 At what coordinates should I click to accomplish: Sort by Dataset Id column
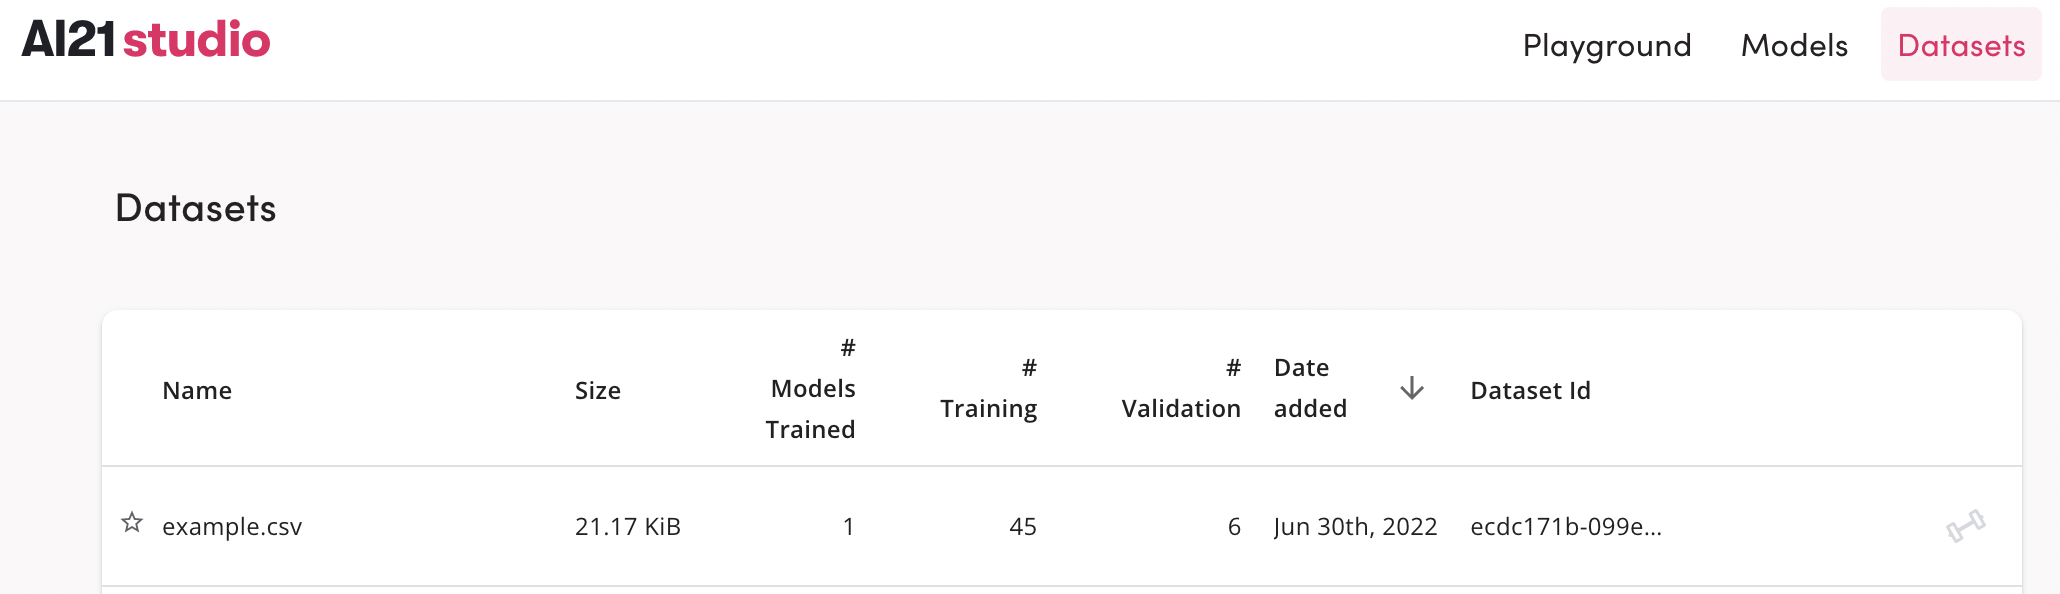tap(1530, 390)
